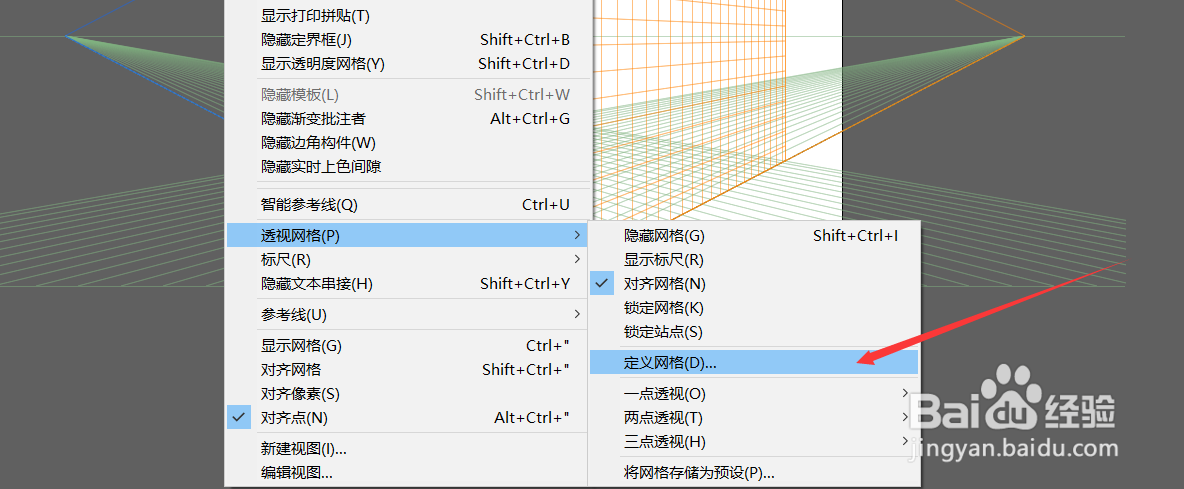Expand 一点透视(O) presets submenu

coord(754,393)
